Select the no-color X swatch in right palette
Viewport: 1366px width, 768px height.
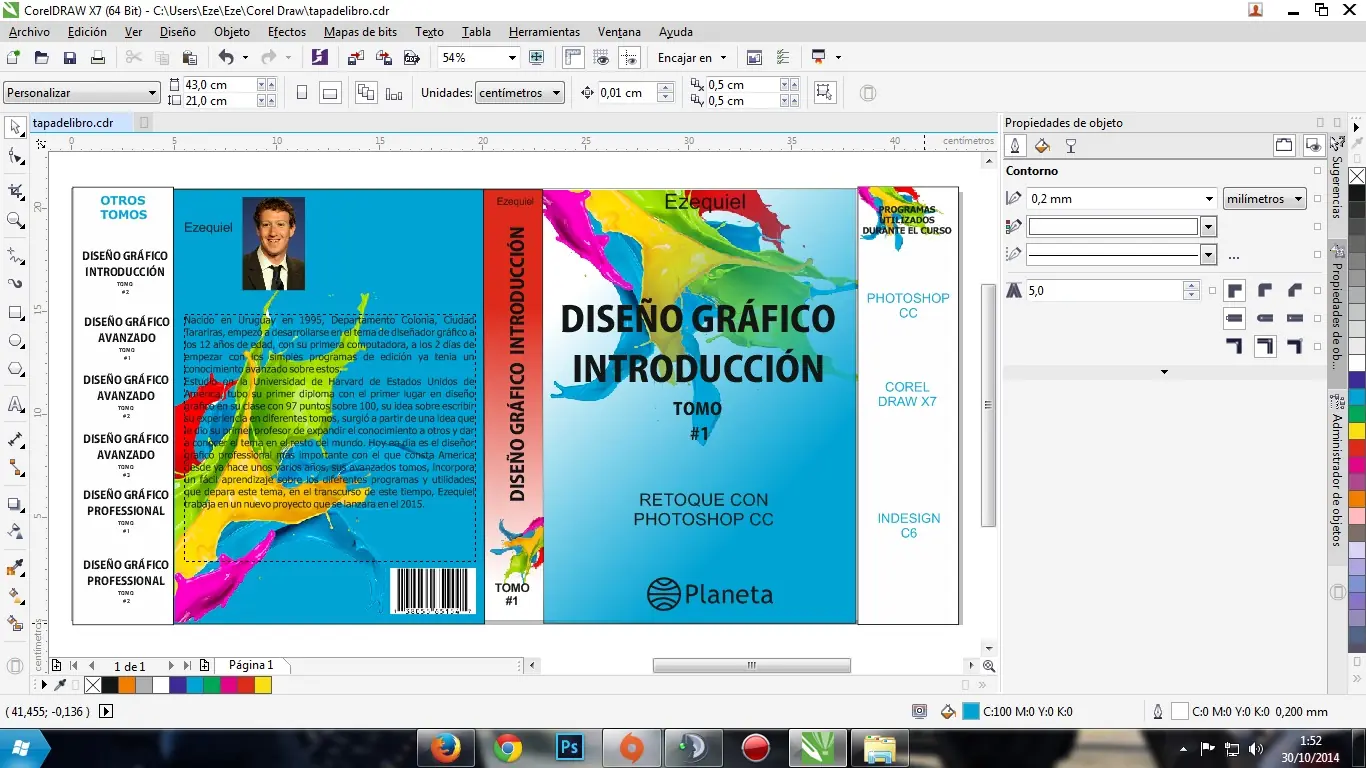pos(1357,176)
